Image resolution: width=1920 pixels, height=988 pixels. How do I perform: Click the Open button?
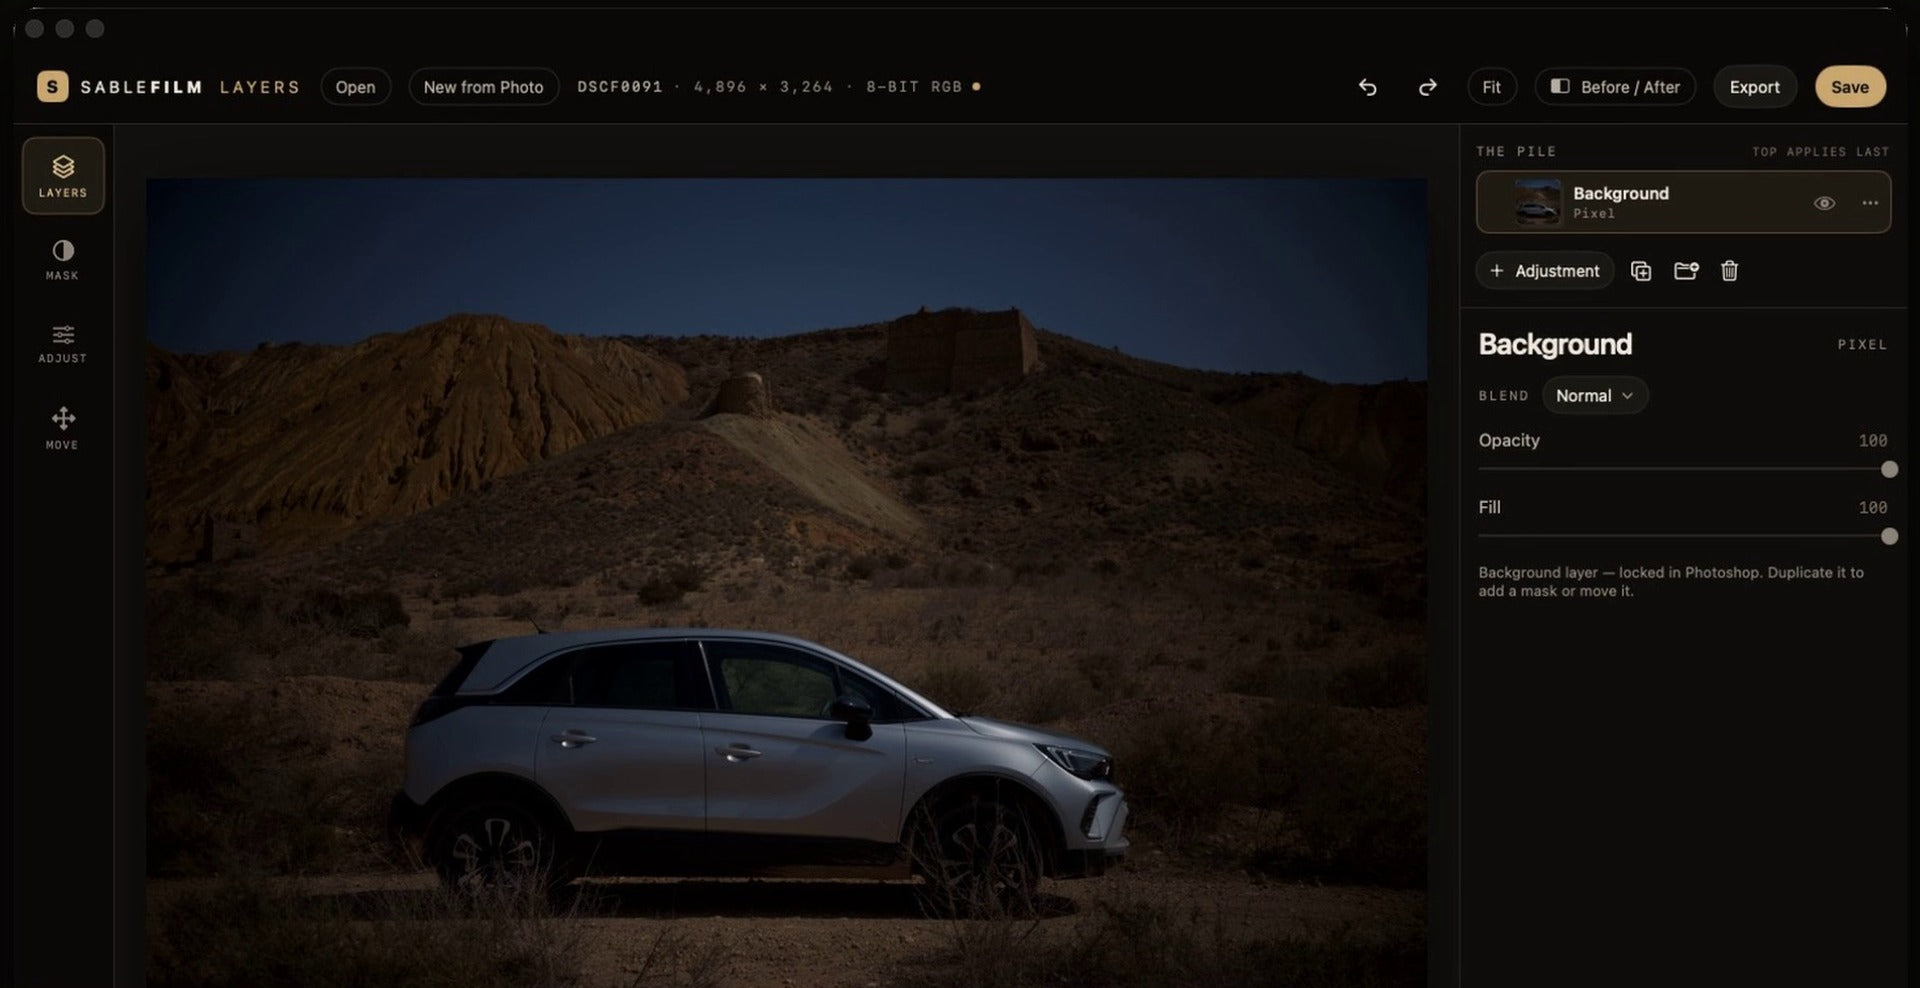tap(355, 87)
